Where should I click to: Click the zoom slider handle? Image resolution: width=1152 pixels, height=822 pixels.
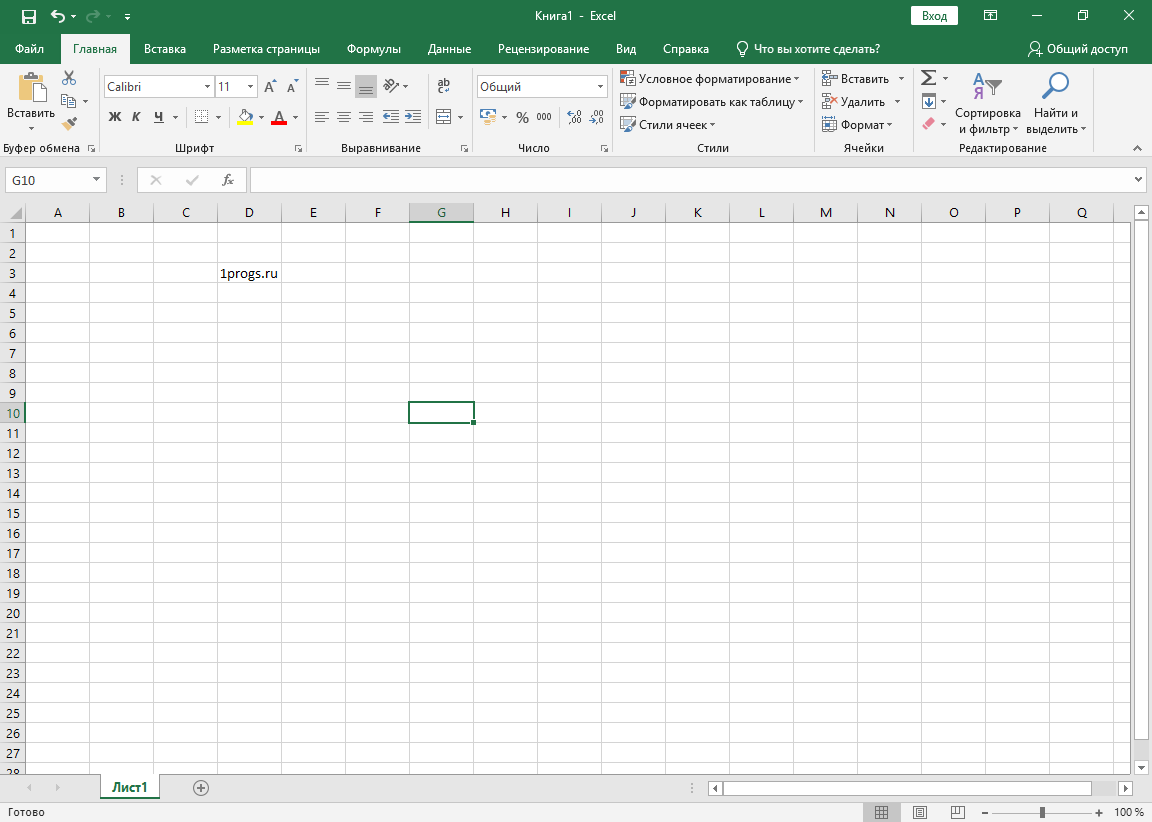[1042, 812]
